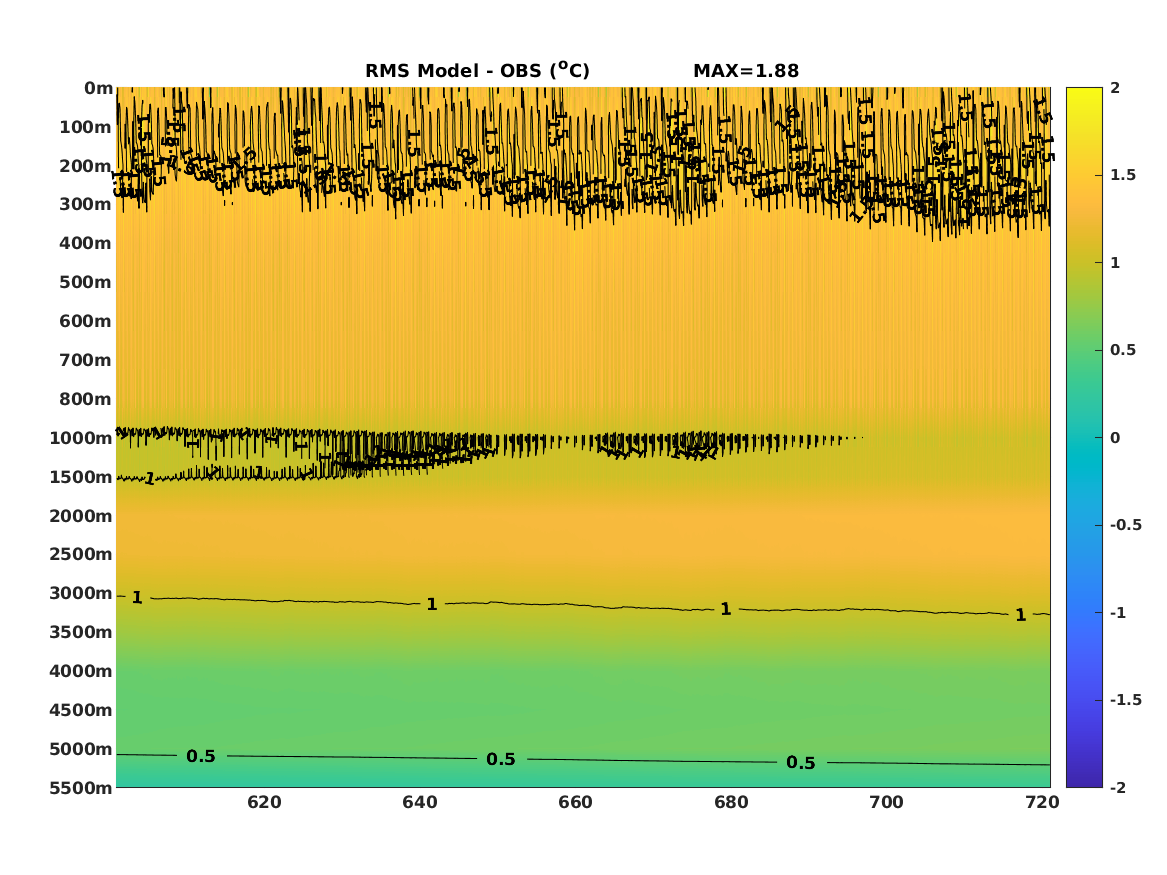Click the '100m' depth axis label
Viewport: 1167px width, 875px height.
[x=86, y=127]
